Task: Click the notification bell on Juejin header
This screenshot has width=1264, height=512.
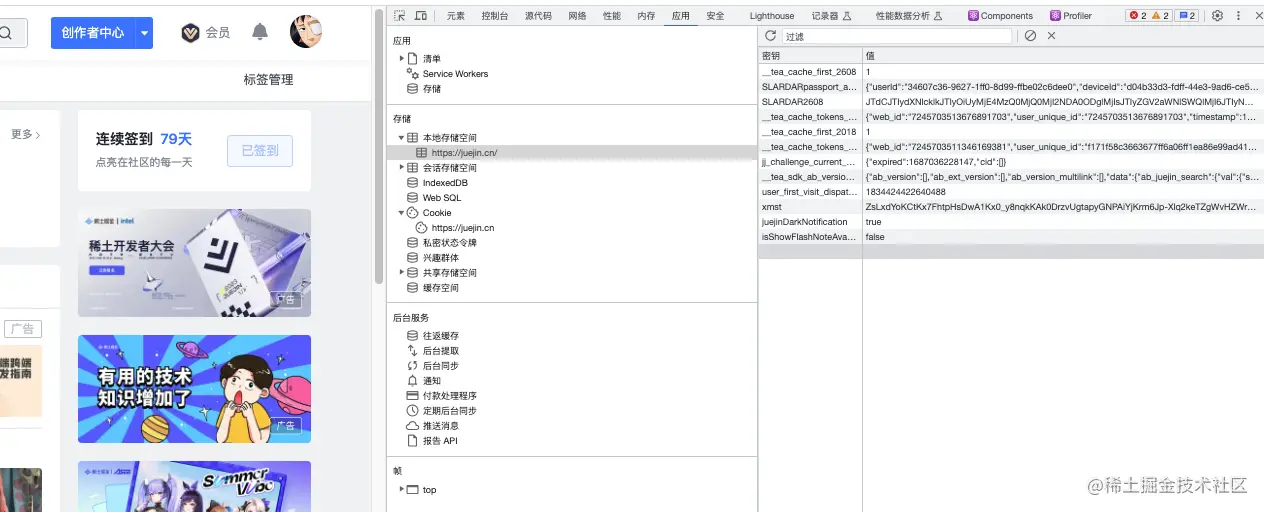Action: tap(260, 32)
